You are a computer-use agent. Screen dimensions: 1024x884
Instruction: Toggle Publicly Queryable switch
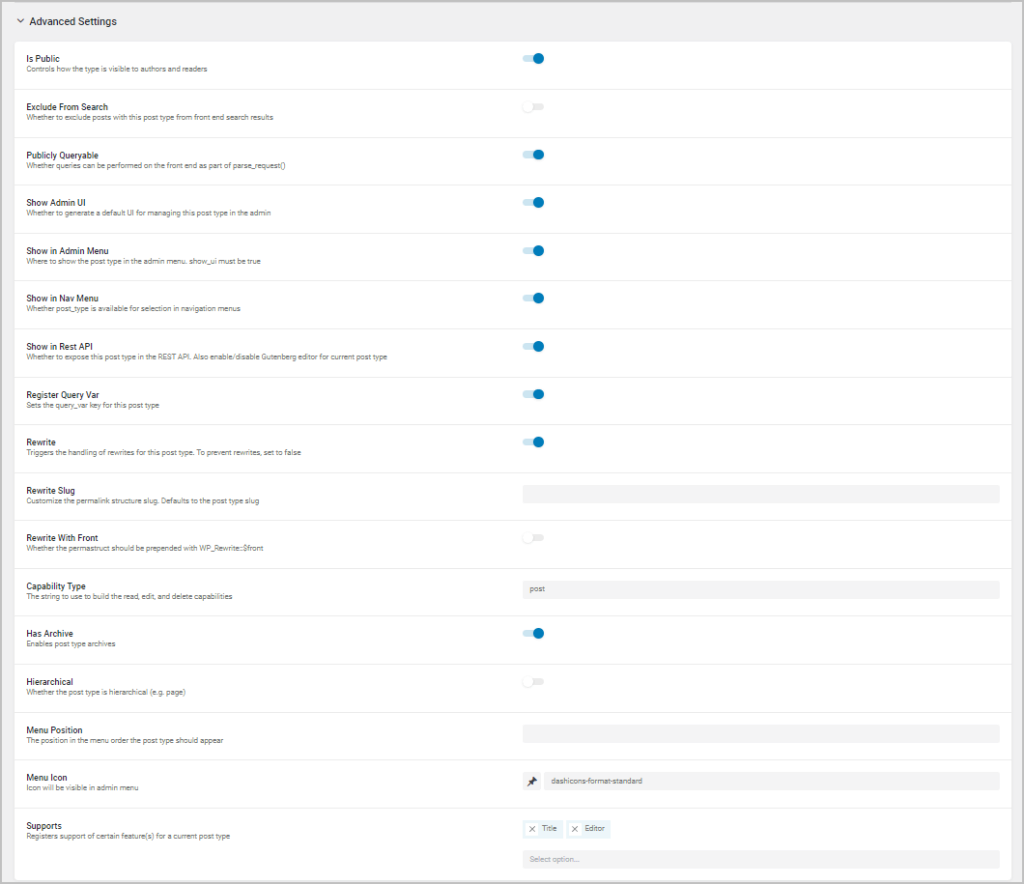pos(533,155)
